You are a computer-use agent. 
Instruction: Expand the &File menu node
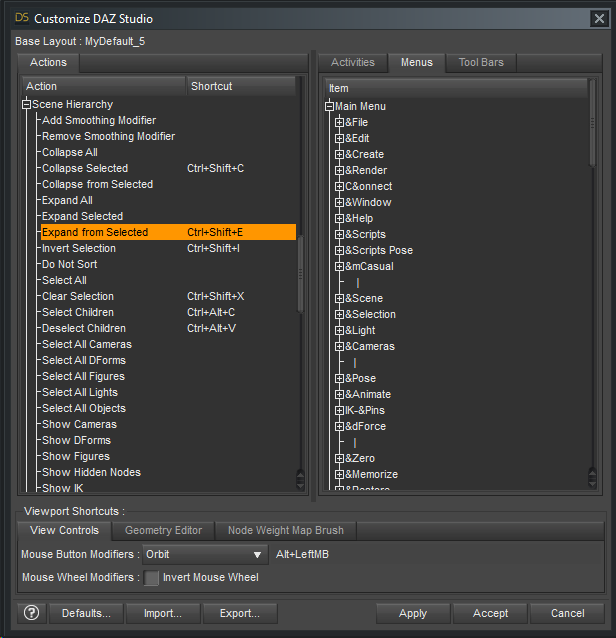coord(339,122)
